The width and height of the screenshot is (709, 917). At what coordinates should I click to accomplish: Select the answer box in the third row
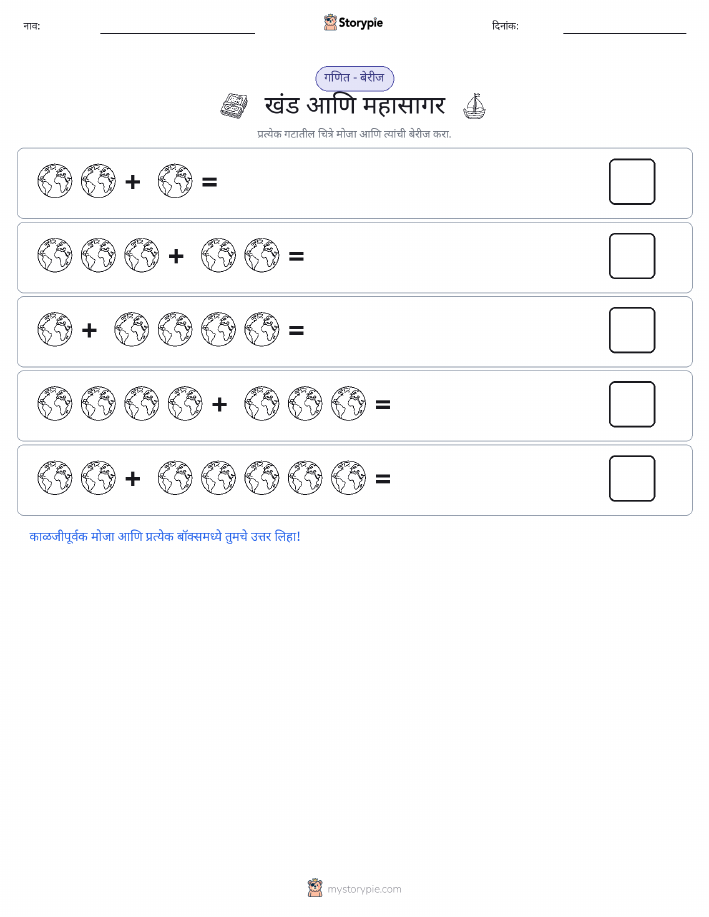[x=632, y=330]
